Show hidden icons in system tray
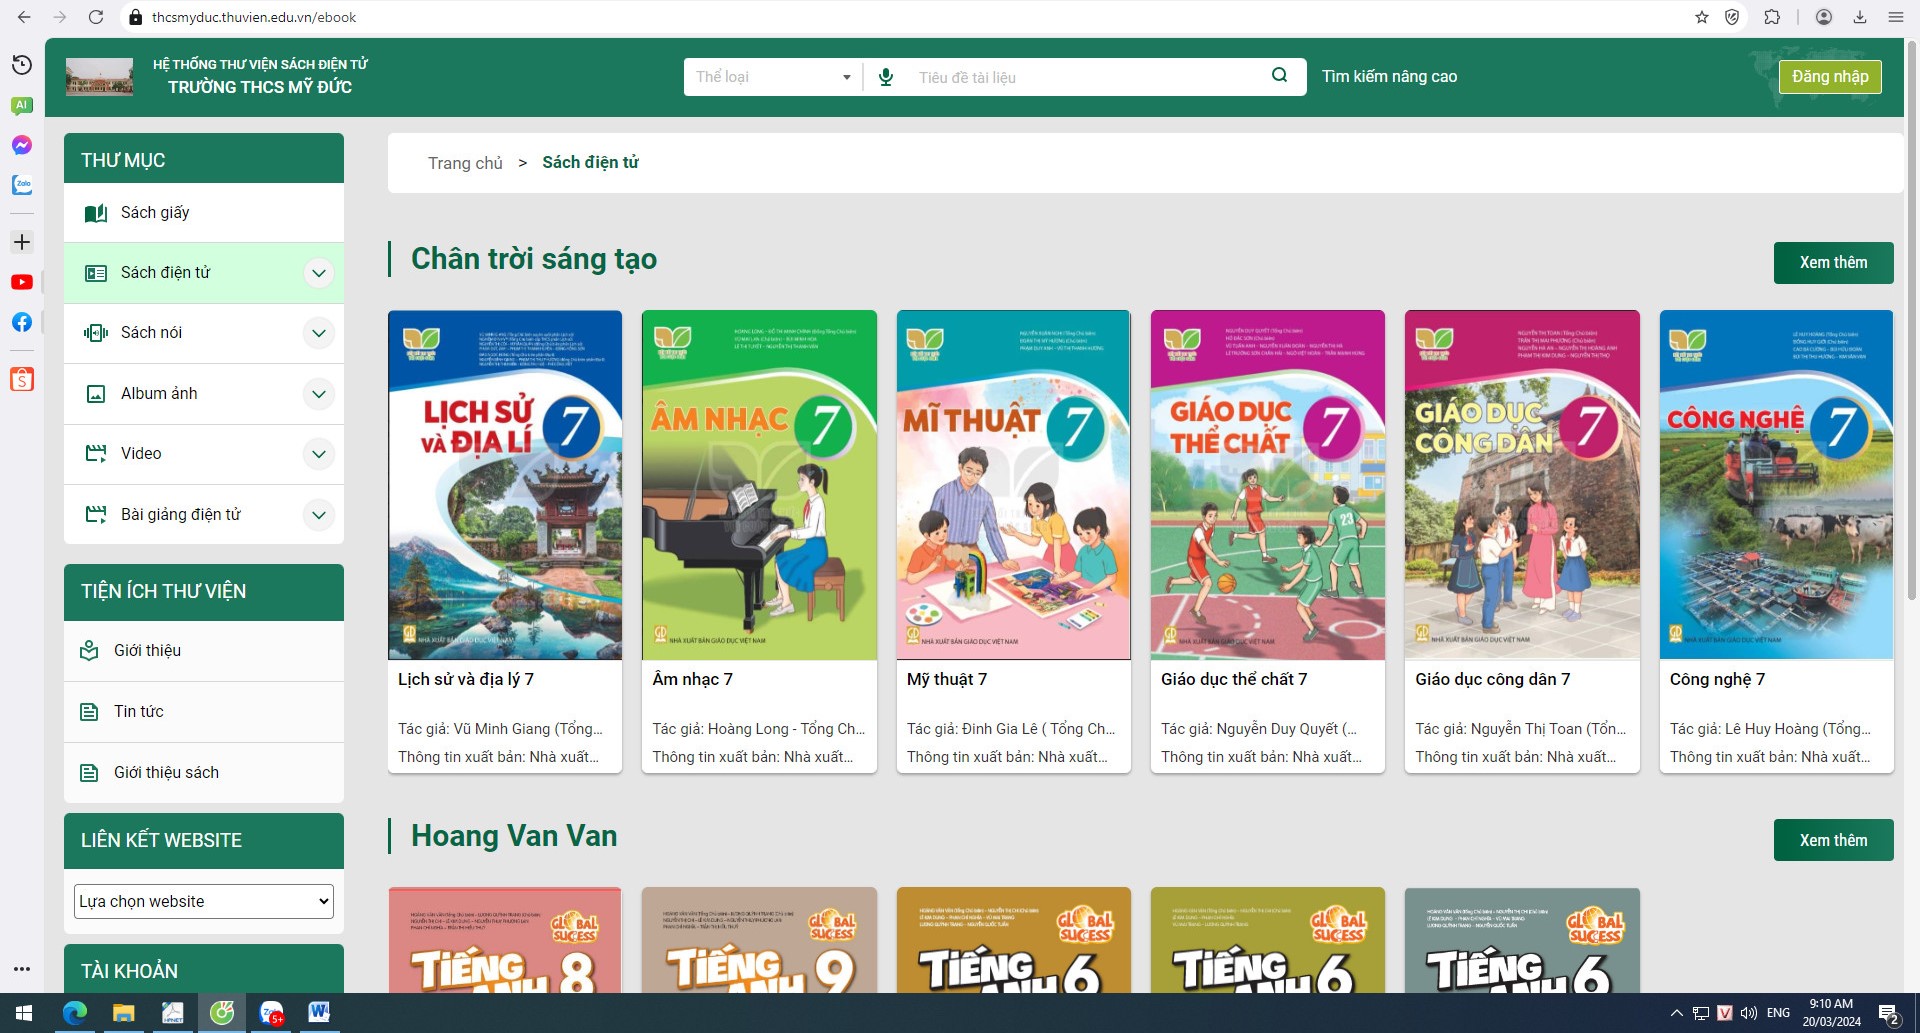Screen dimensions: 1920x1033 (x=1677, y=1013)
